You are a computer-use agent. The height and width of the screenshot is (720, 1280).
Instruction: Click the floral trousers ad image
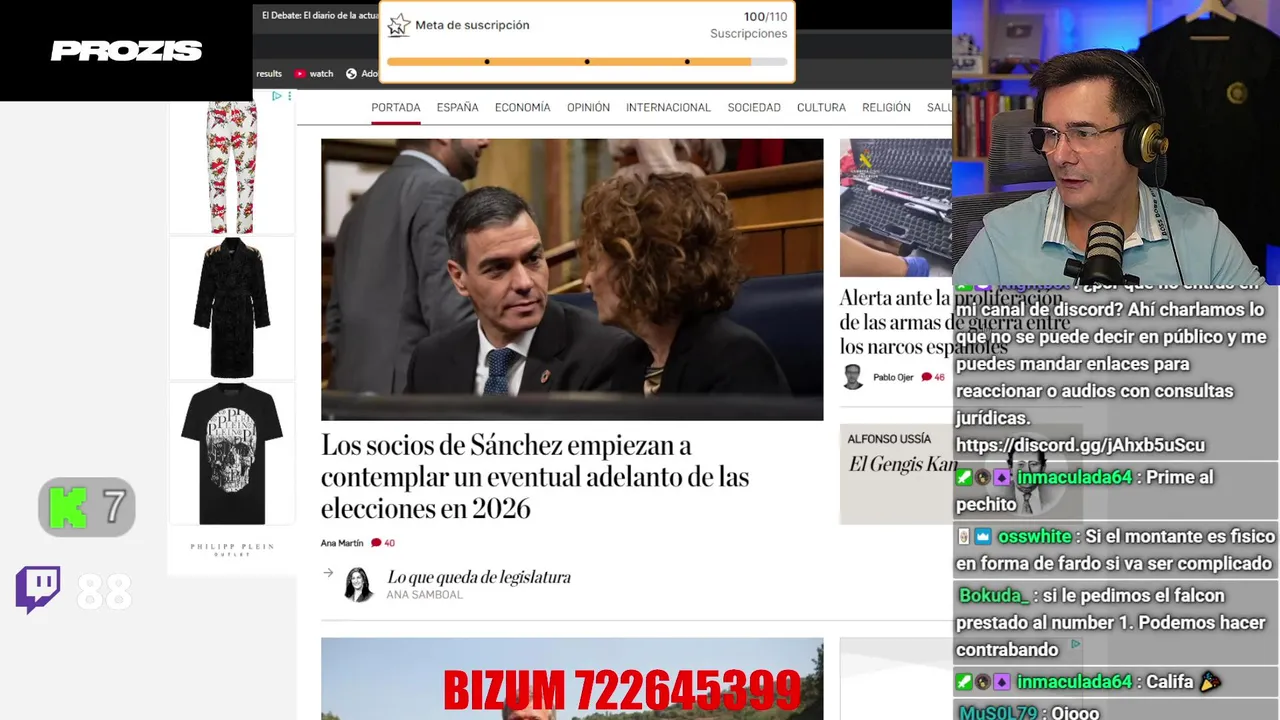coord(232,167)
